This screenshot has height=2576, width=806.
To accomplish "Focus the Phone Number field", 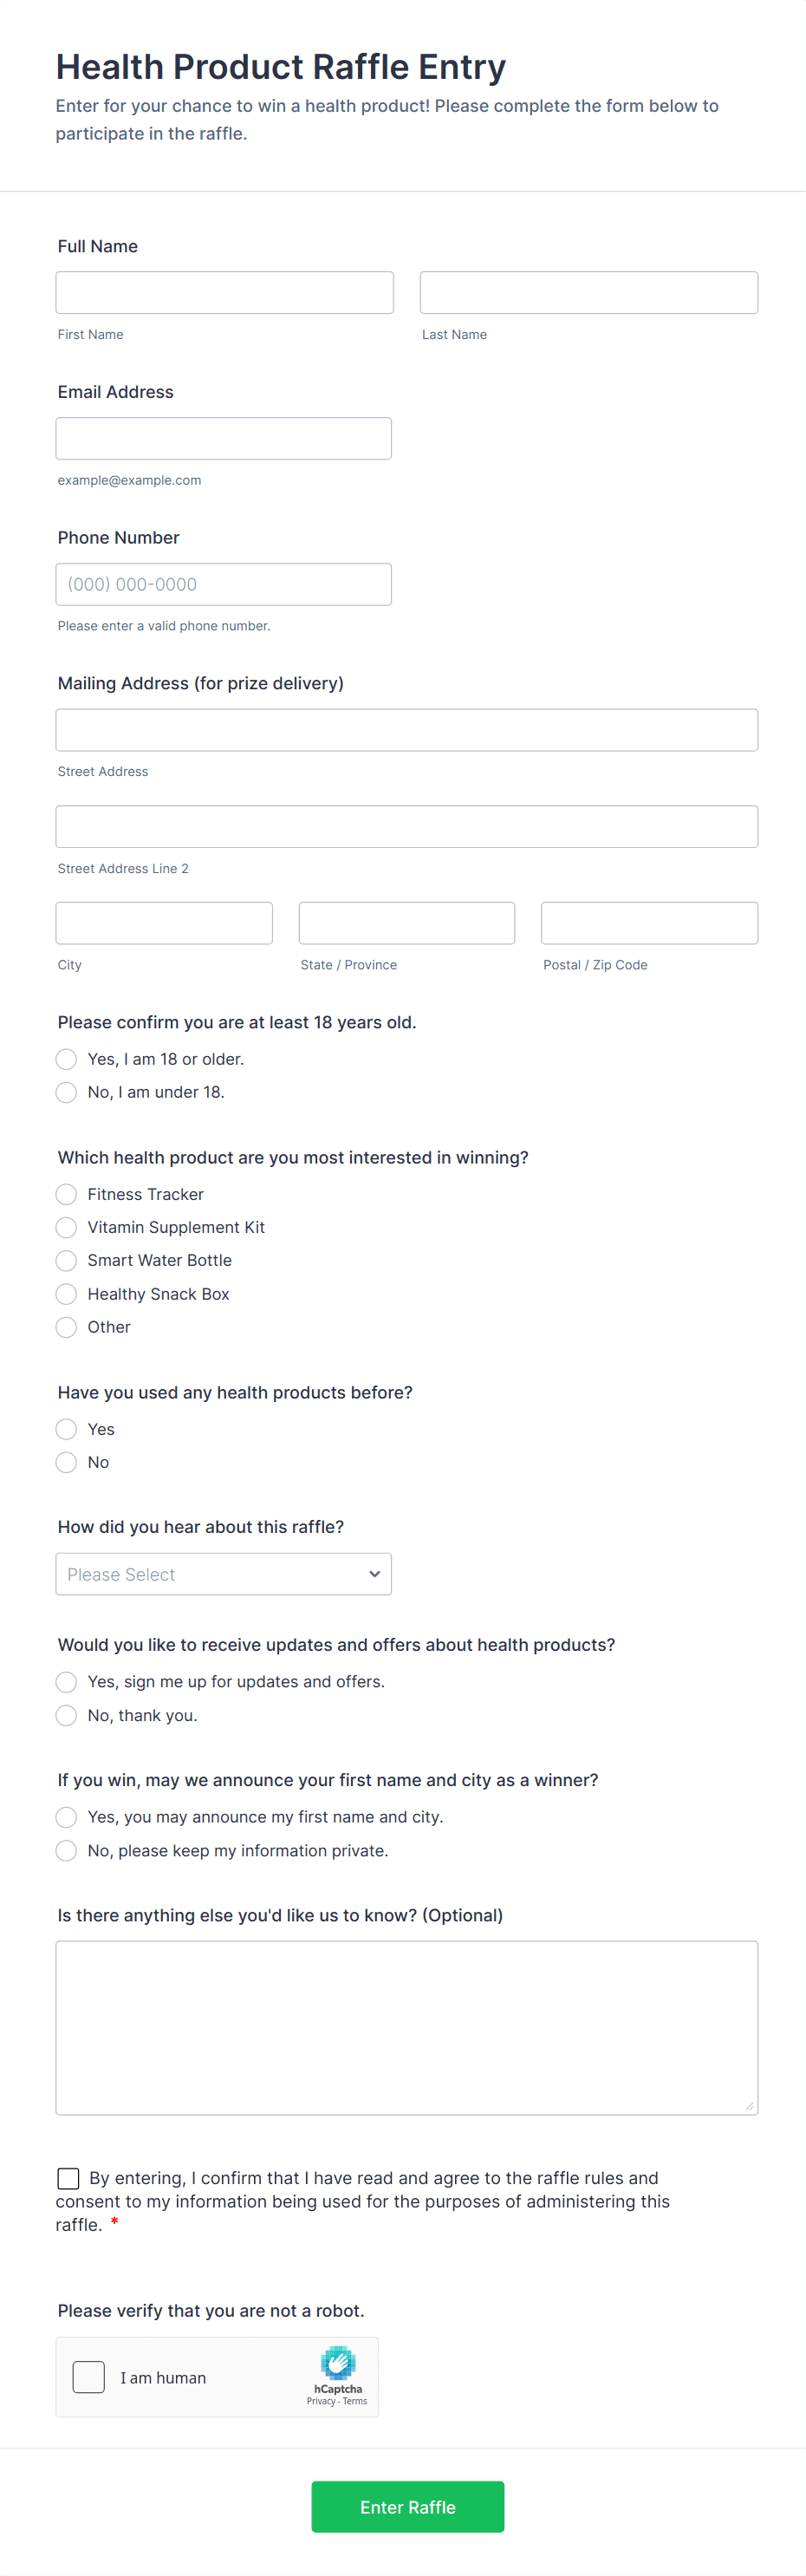I will pos(223,583).
